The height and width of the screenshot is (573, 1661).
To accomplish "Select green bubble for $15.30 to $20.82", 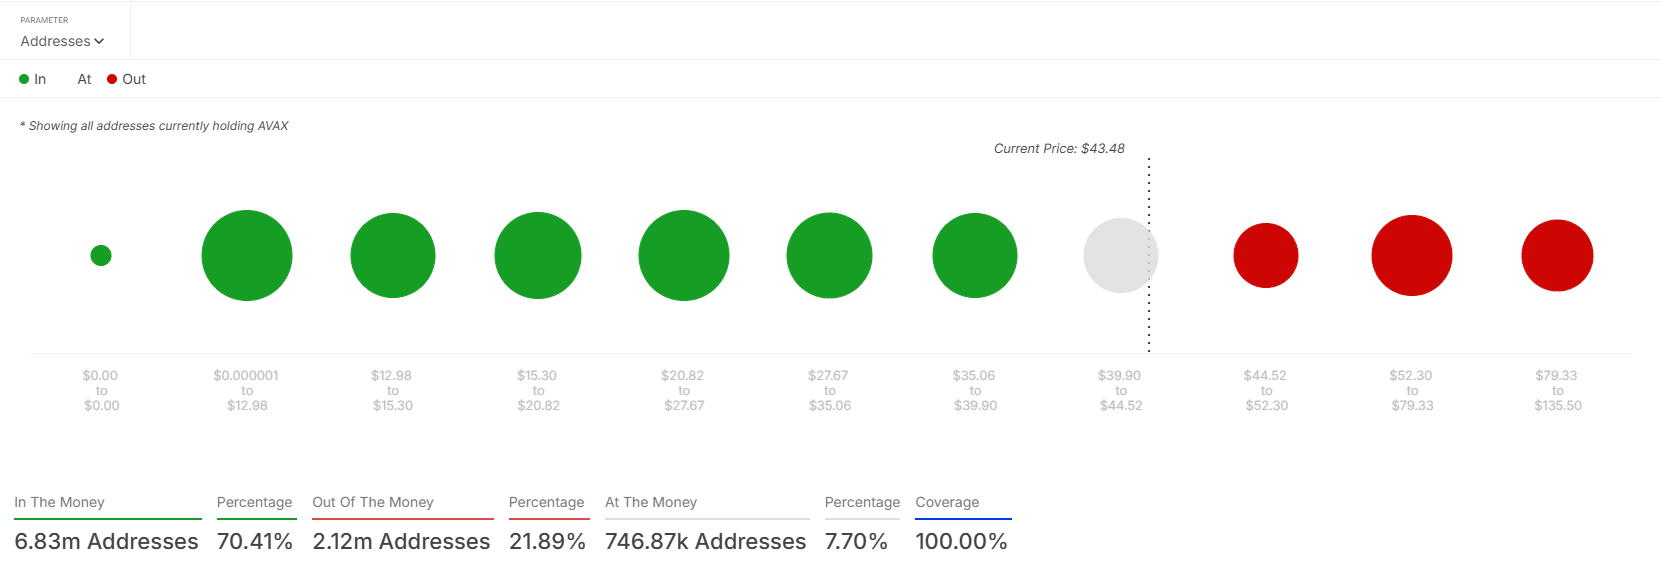I will pos(538,256).
